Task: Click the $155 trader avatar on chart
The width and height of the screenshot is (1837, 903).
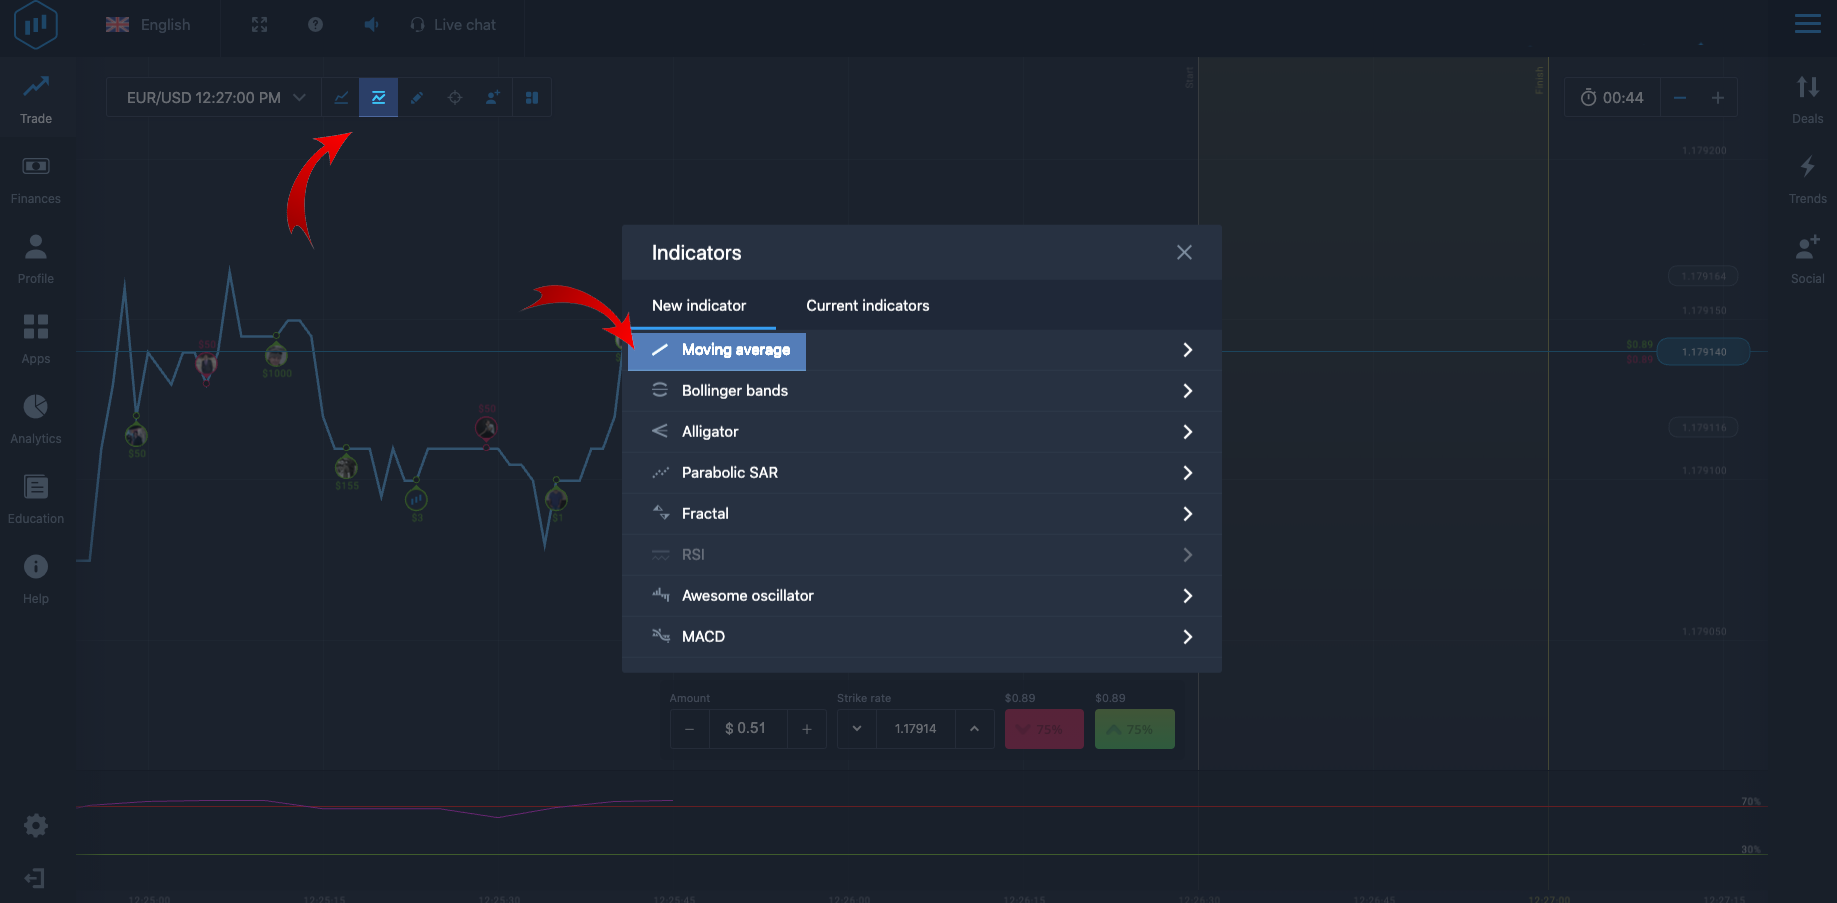Action: 346,467
